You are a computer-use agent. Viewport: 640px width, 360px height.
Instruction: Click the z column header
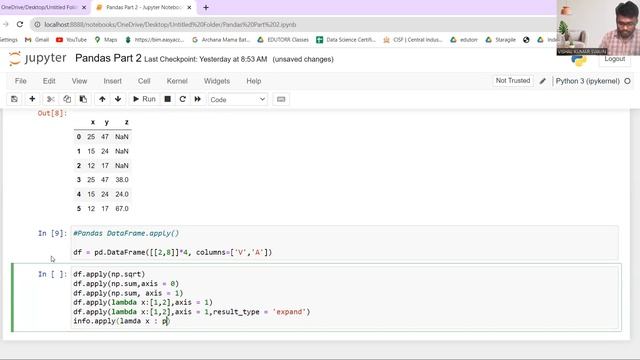pos(127,122)
